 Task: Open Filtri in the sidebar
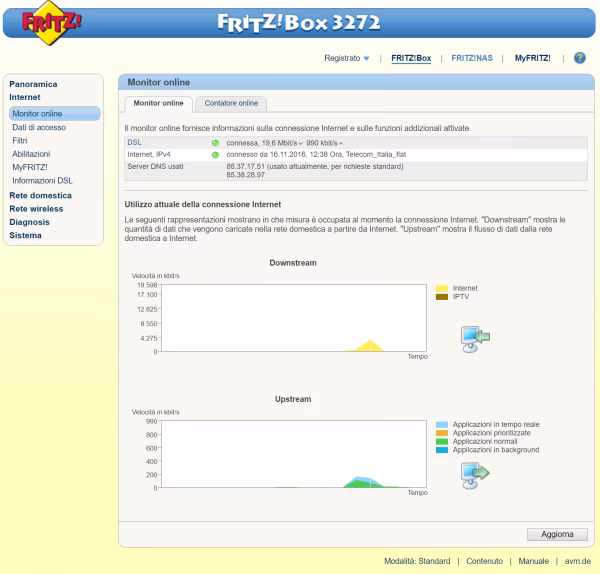(x=20, y=140)
